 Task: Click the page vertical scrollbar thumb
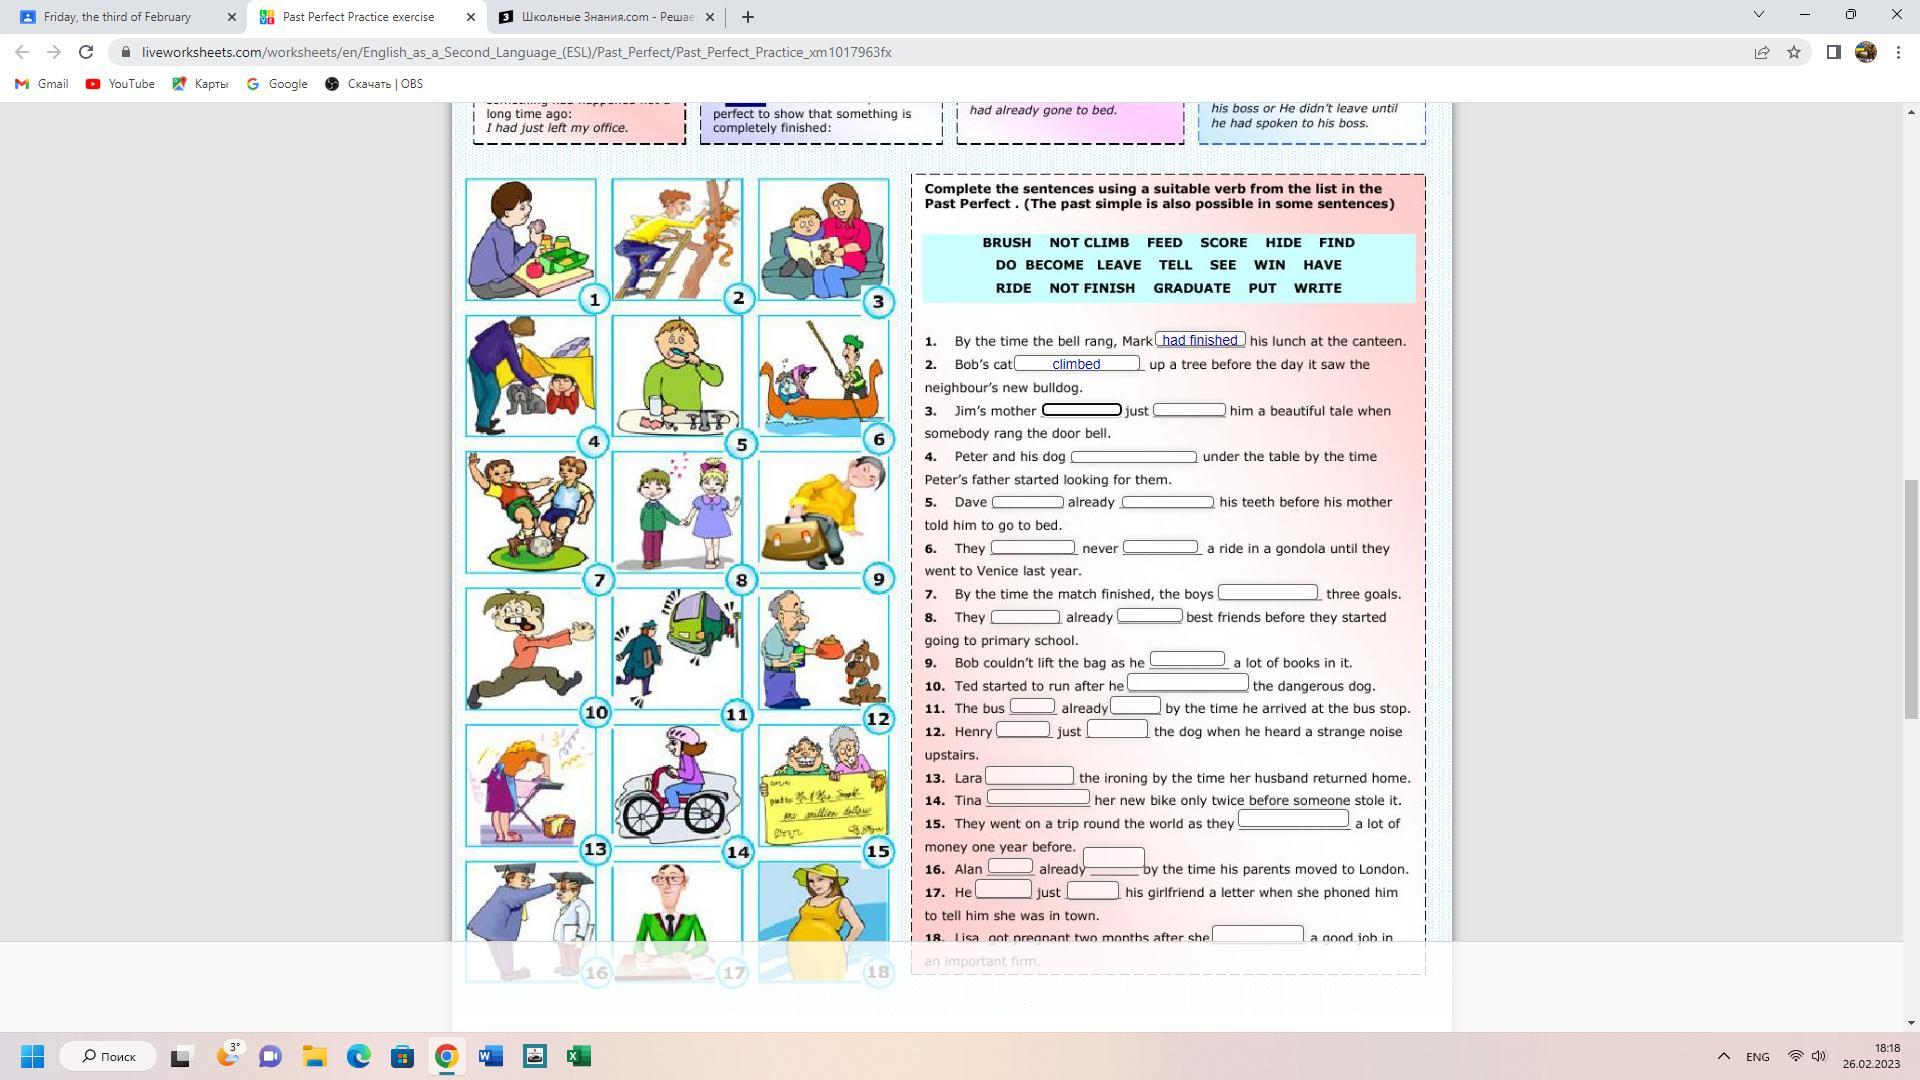click(x=1910, y=600)
